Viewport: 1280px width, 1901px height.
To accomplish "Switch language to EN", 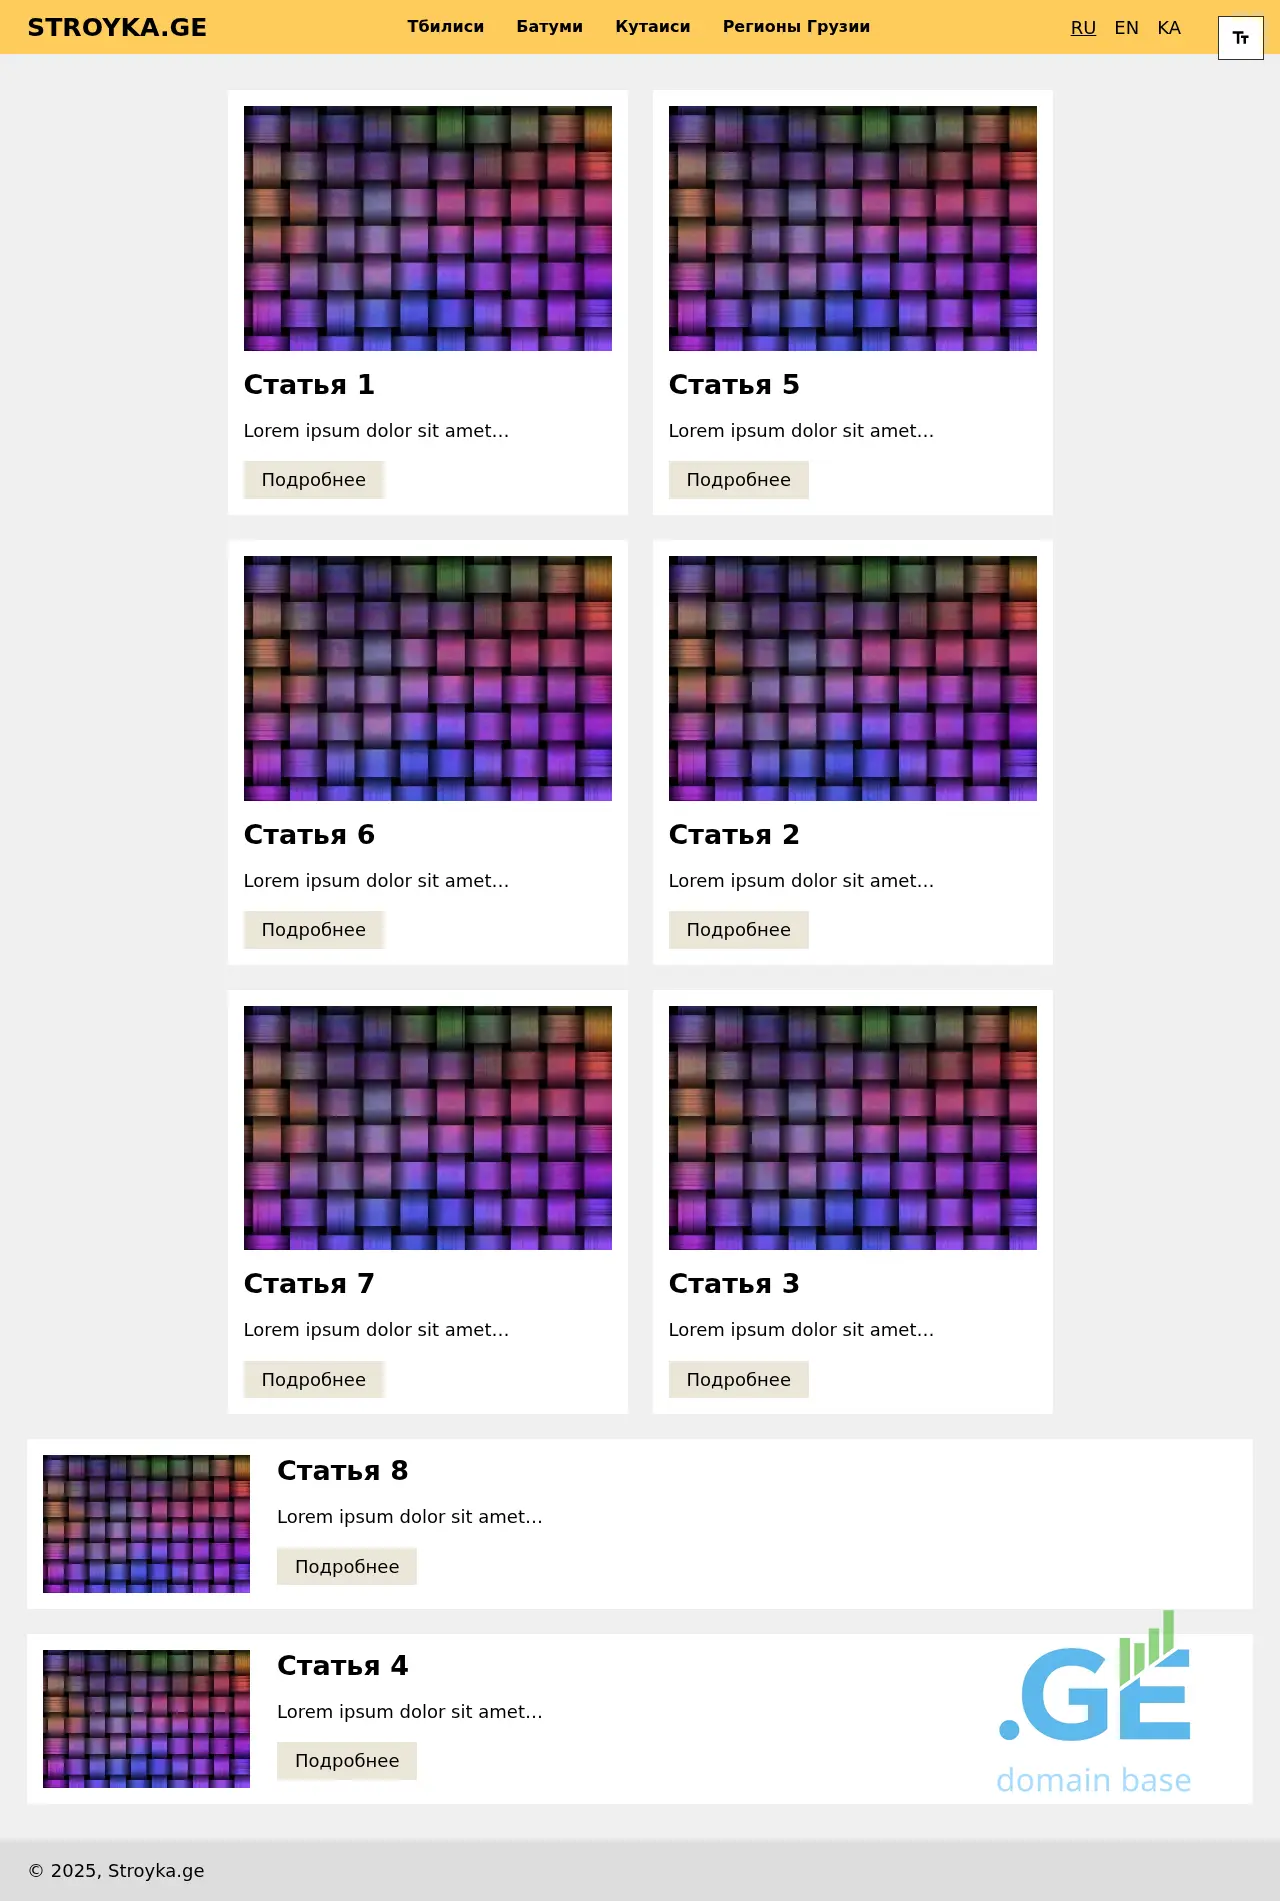I will tap(1126, 28).
